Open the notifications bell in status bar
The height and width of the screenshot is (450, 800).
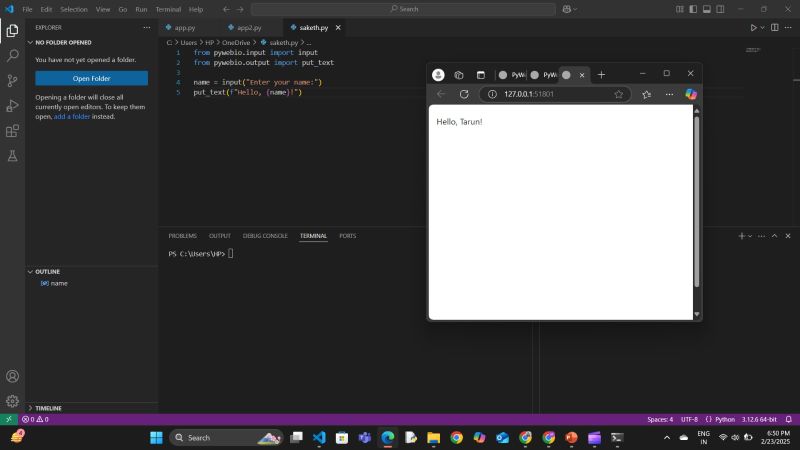[788, 419]
